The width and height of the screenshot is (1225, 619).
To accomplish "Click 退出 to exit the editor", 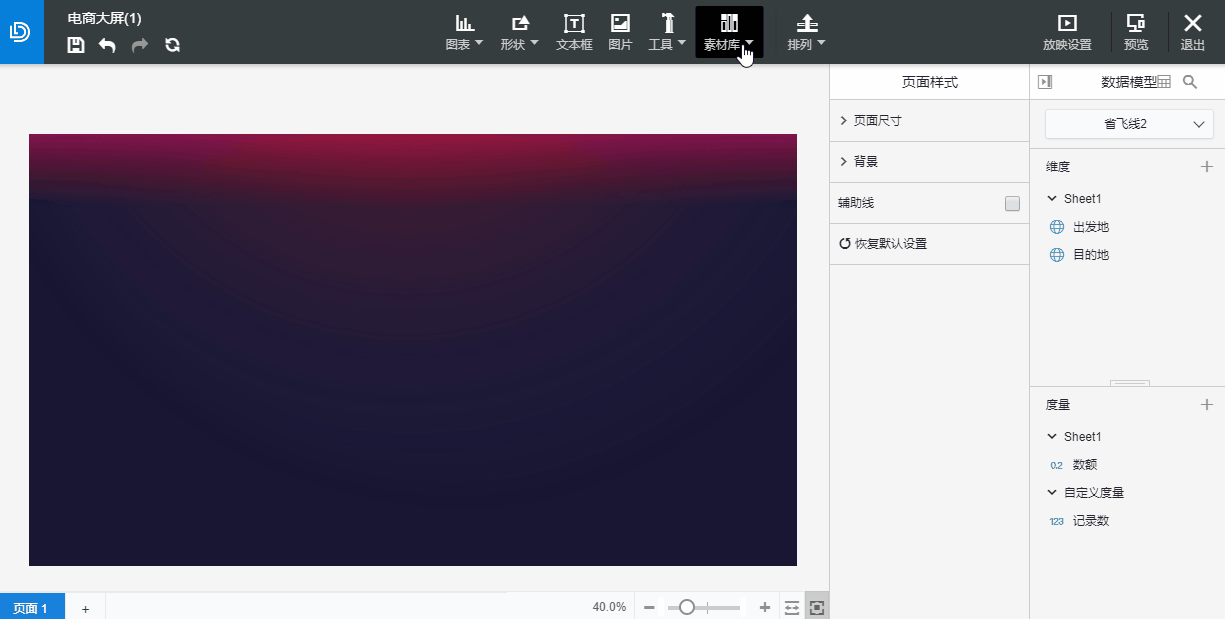I will coord(1192,32).
